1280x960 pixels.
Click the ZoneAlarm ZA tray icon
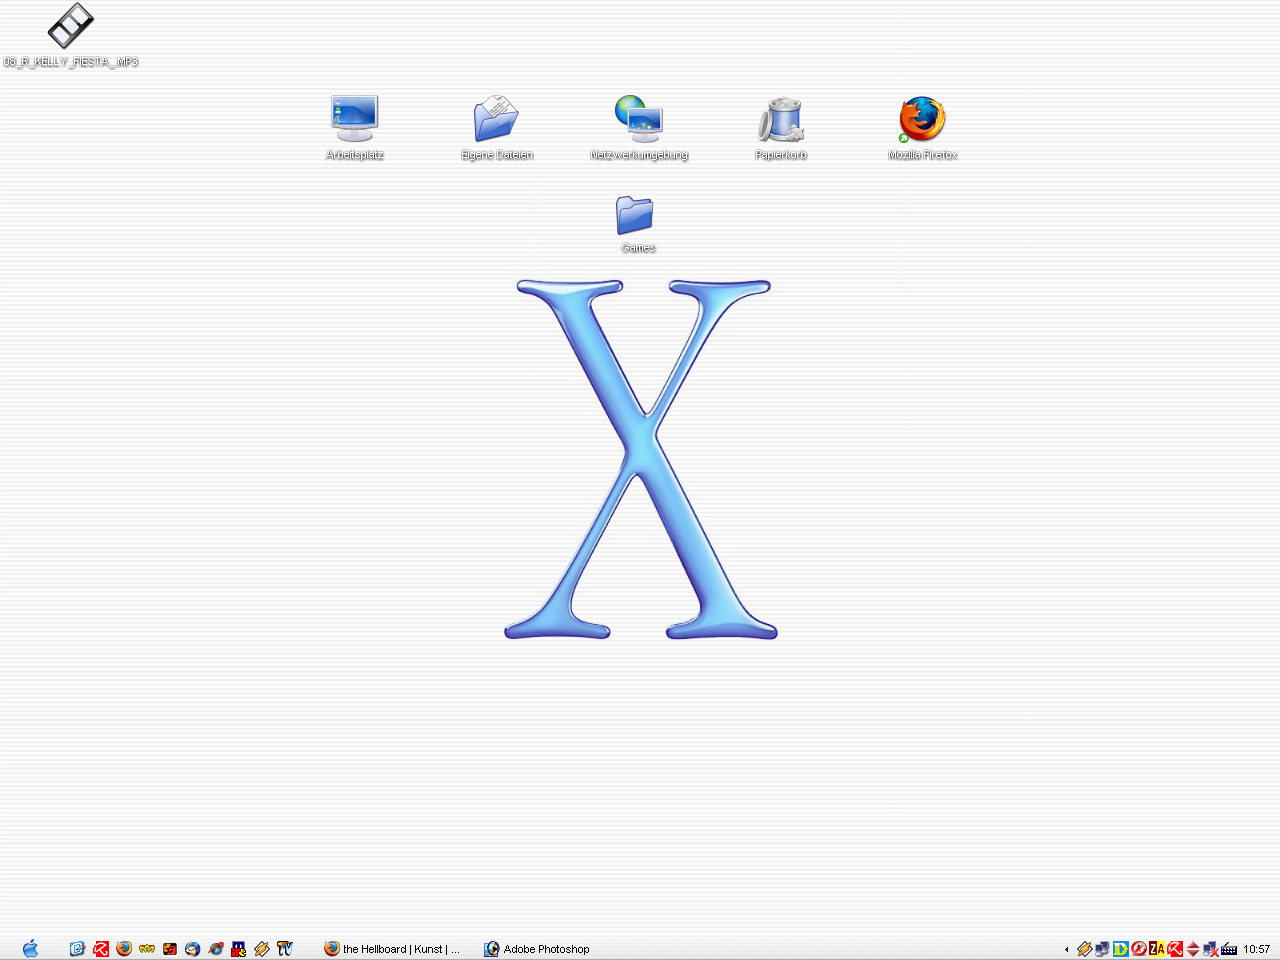click(x=1157, y=949)
